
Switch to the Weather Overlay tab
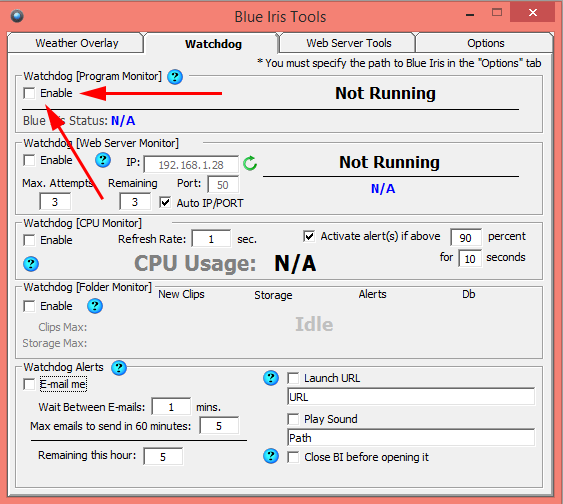coord(76,43)
